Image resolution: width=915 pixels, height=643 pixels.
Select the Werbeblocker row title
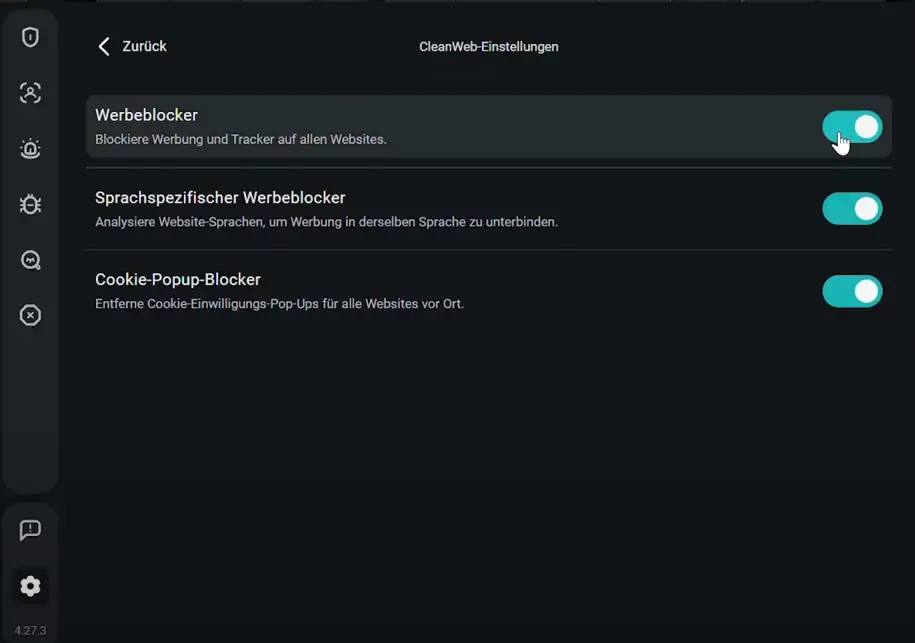coord(146,115)
